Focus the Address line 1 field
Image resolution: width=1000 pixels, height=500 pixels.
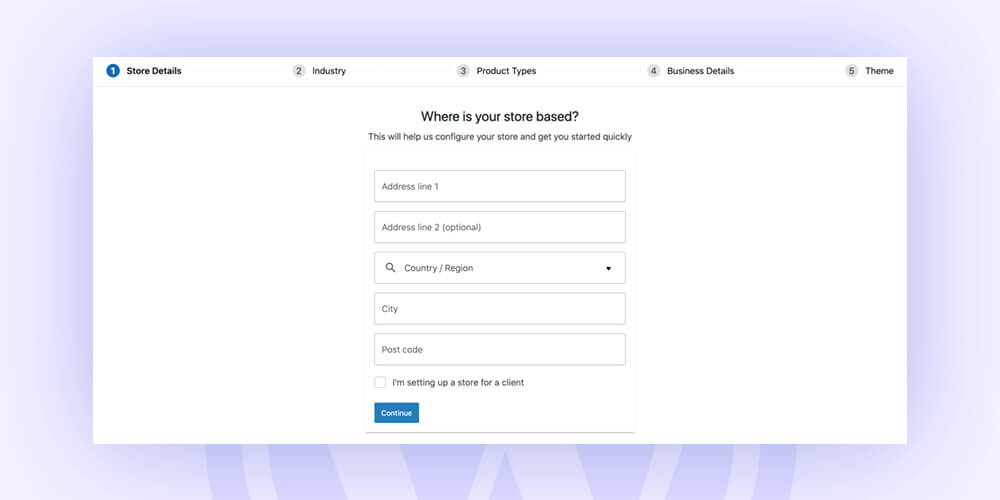(499, 186)
